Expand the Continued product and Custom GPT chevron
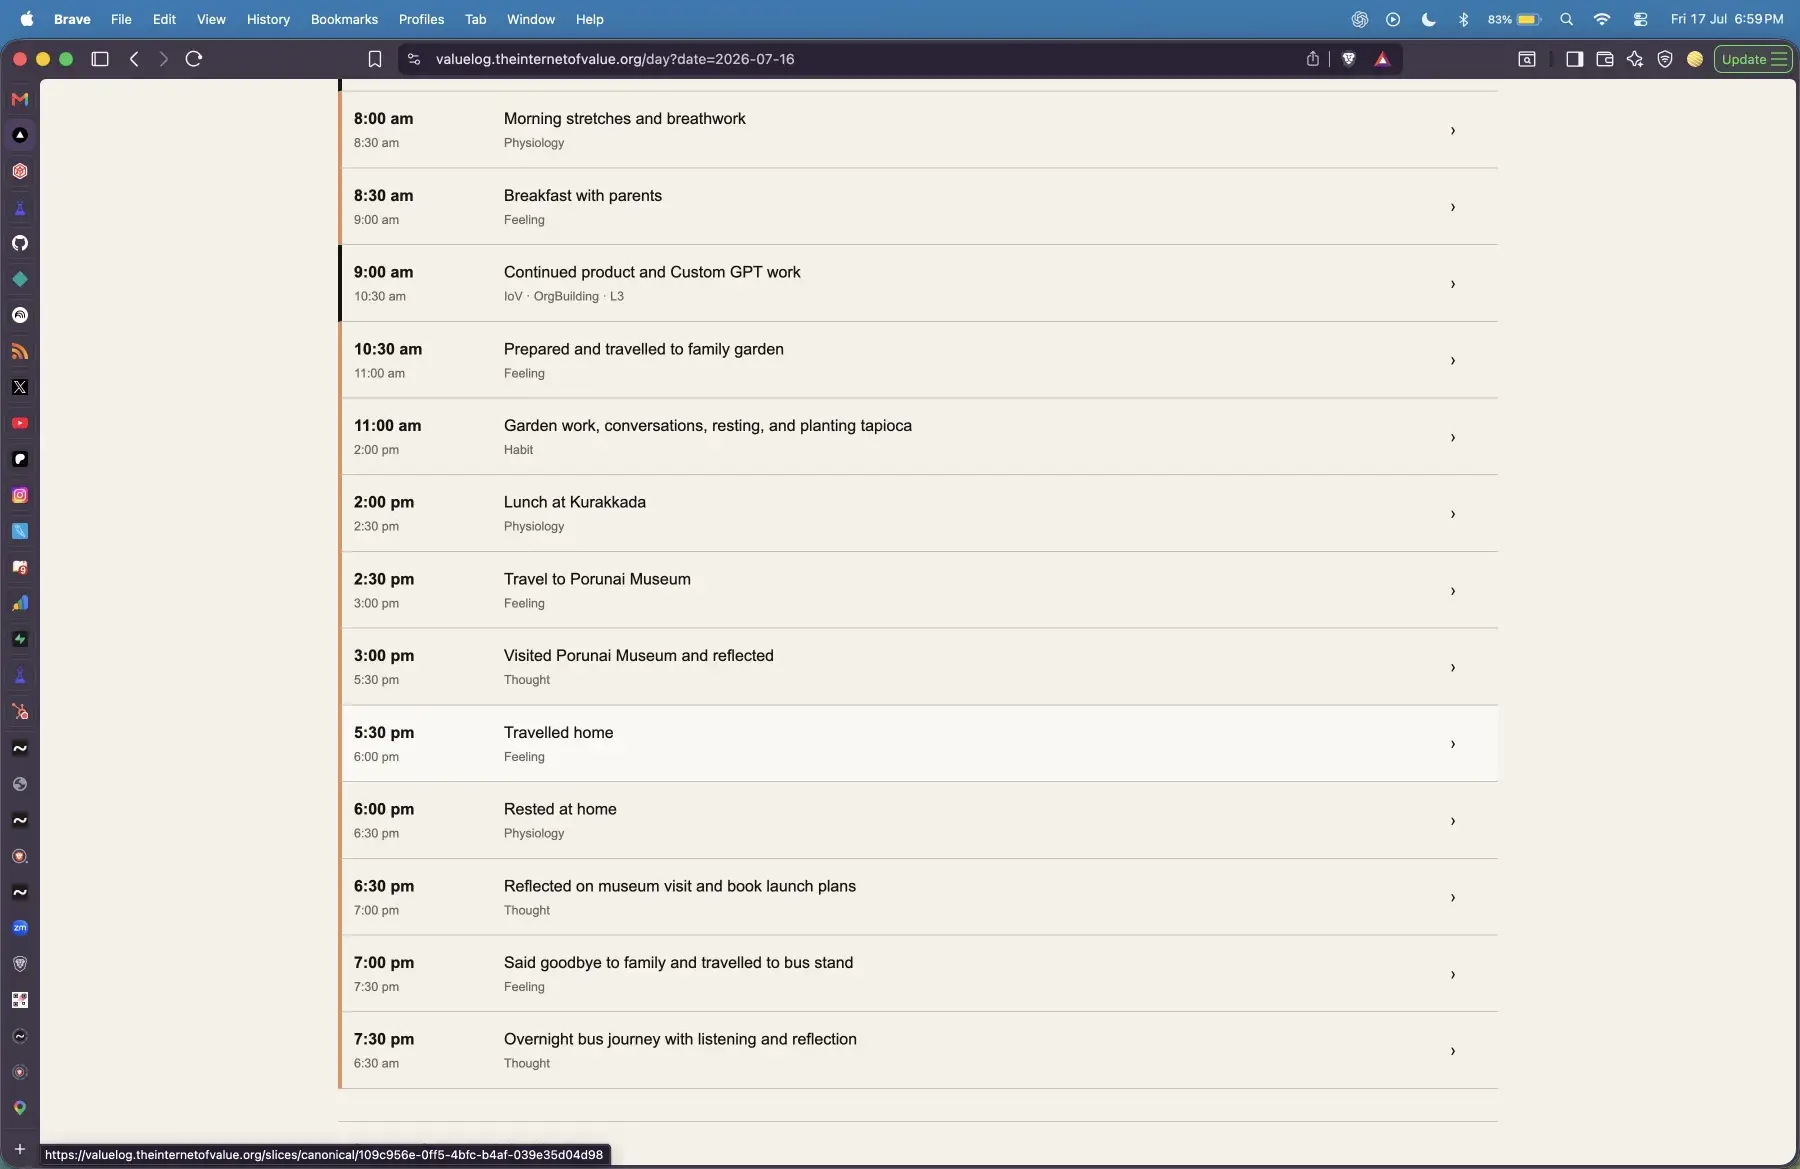Viewport: 1800px width, 1169px height. 1453,284
